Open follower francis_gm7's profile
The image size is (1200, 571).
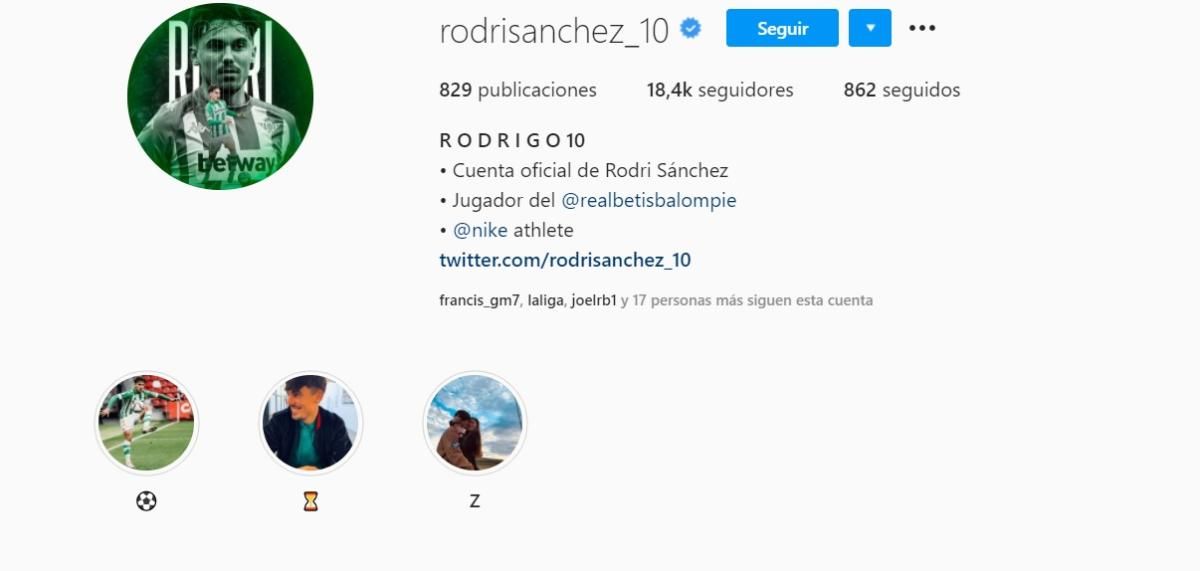[x=479, y=300]
